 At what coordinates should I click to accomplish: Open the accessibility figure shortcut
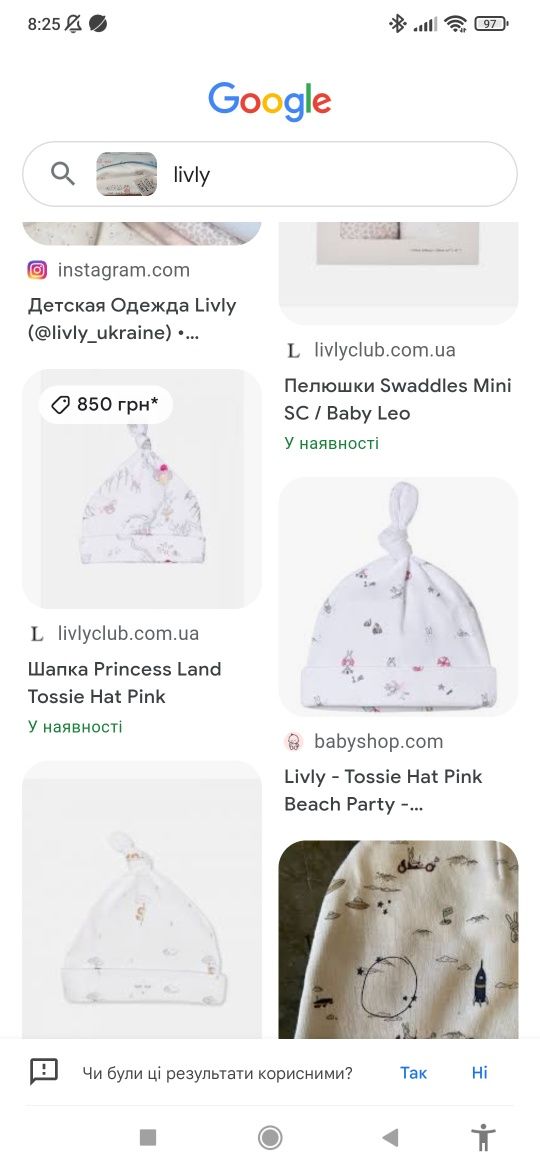click(483, 1137)
